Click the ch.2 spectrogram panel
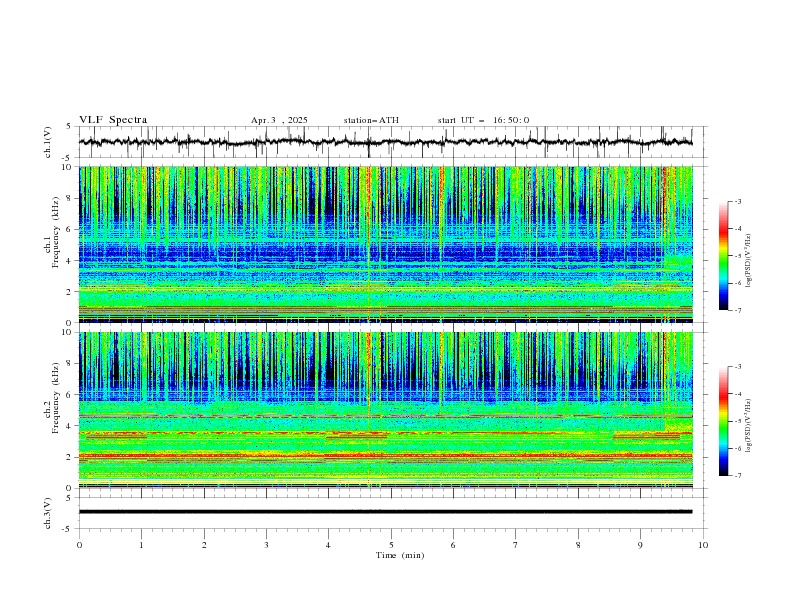792x612 pixels. (386, 410)
